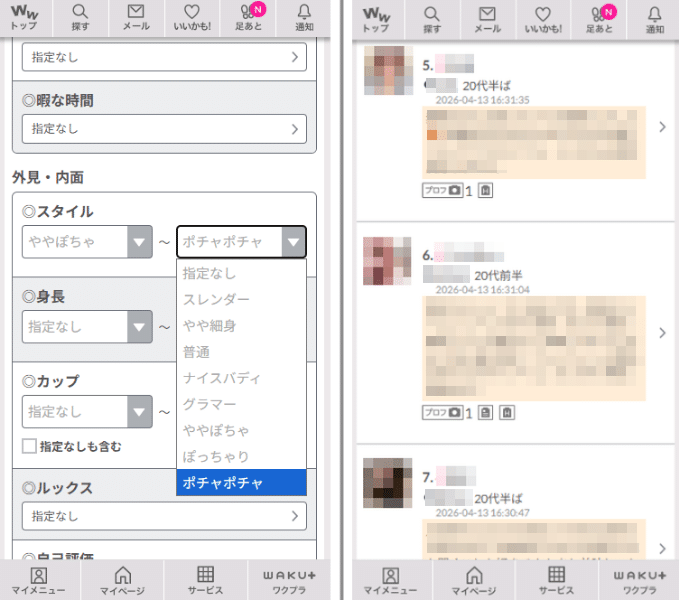The image size is (679, 600).
Task: Open マイページ home in right bottom bar
Action: tap(474, 580)
